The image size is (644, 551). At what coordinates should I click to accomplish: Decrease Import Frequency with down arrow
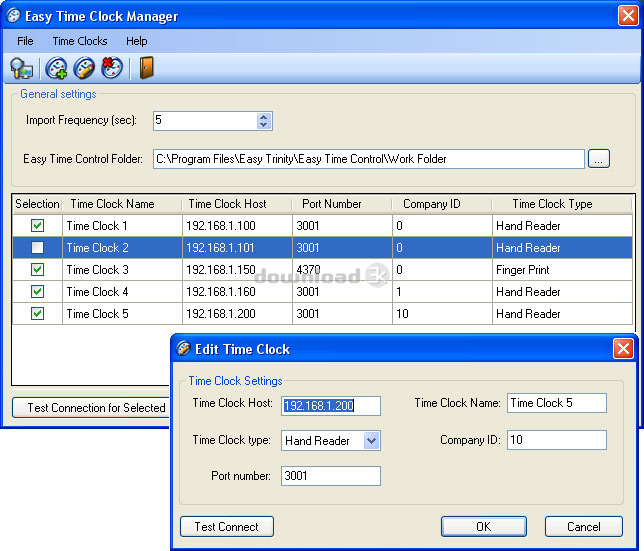(264, 125)
